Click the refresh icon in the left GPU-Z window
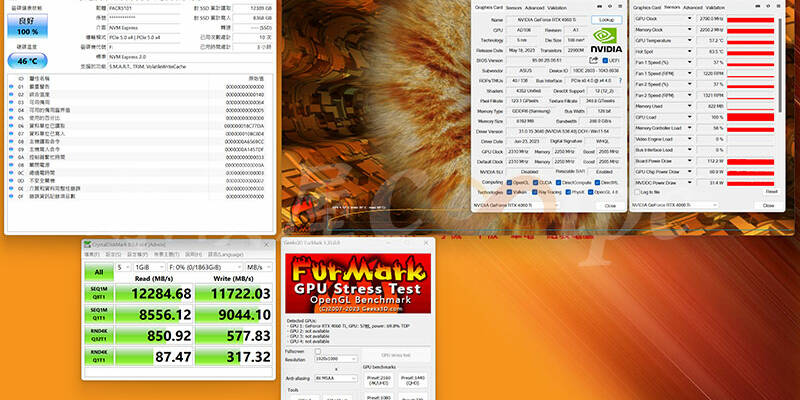Screen dimensions: 800x400 coord(610,7)
